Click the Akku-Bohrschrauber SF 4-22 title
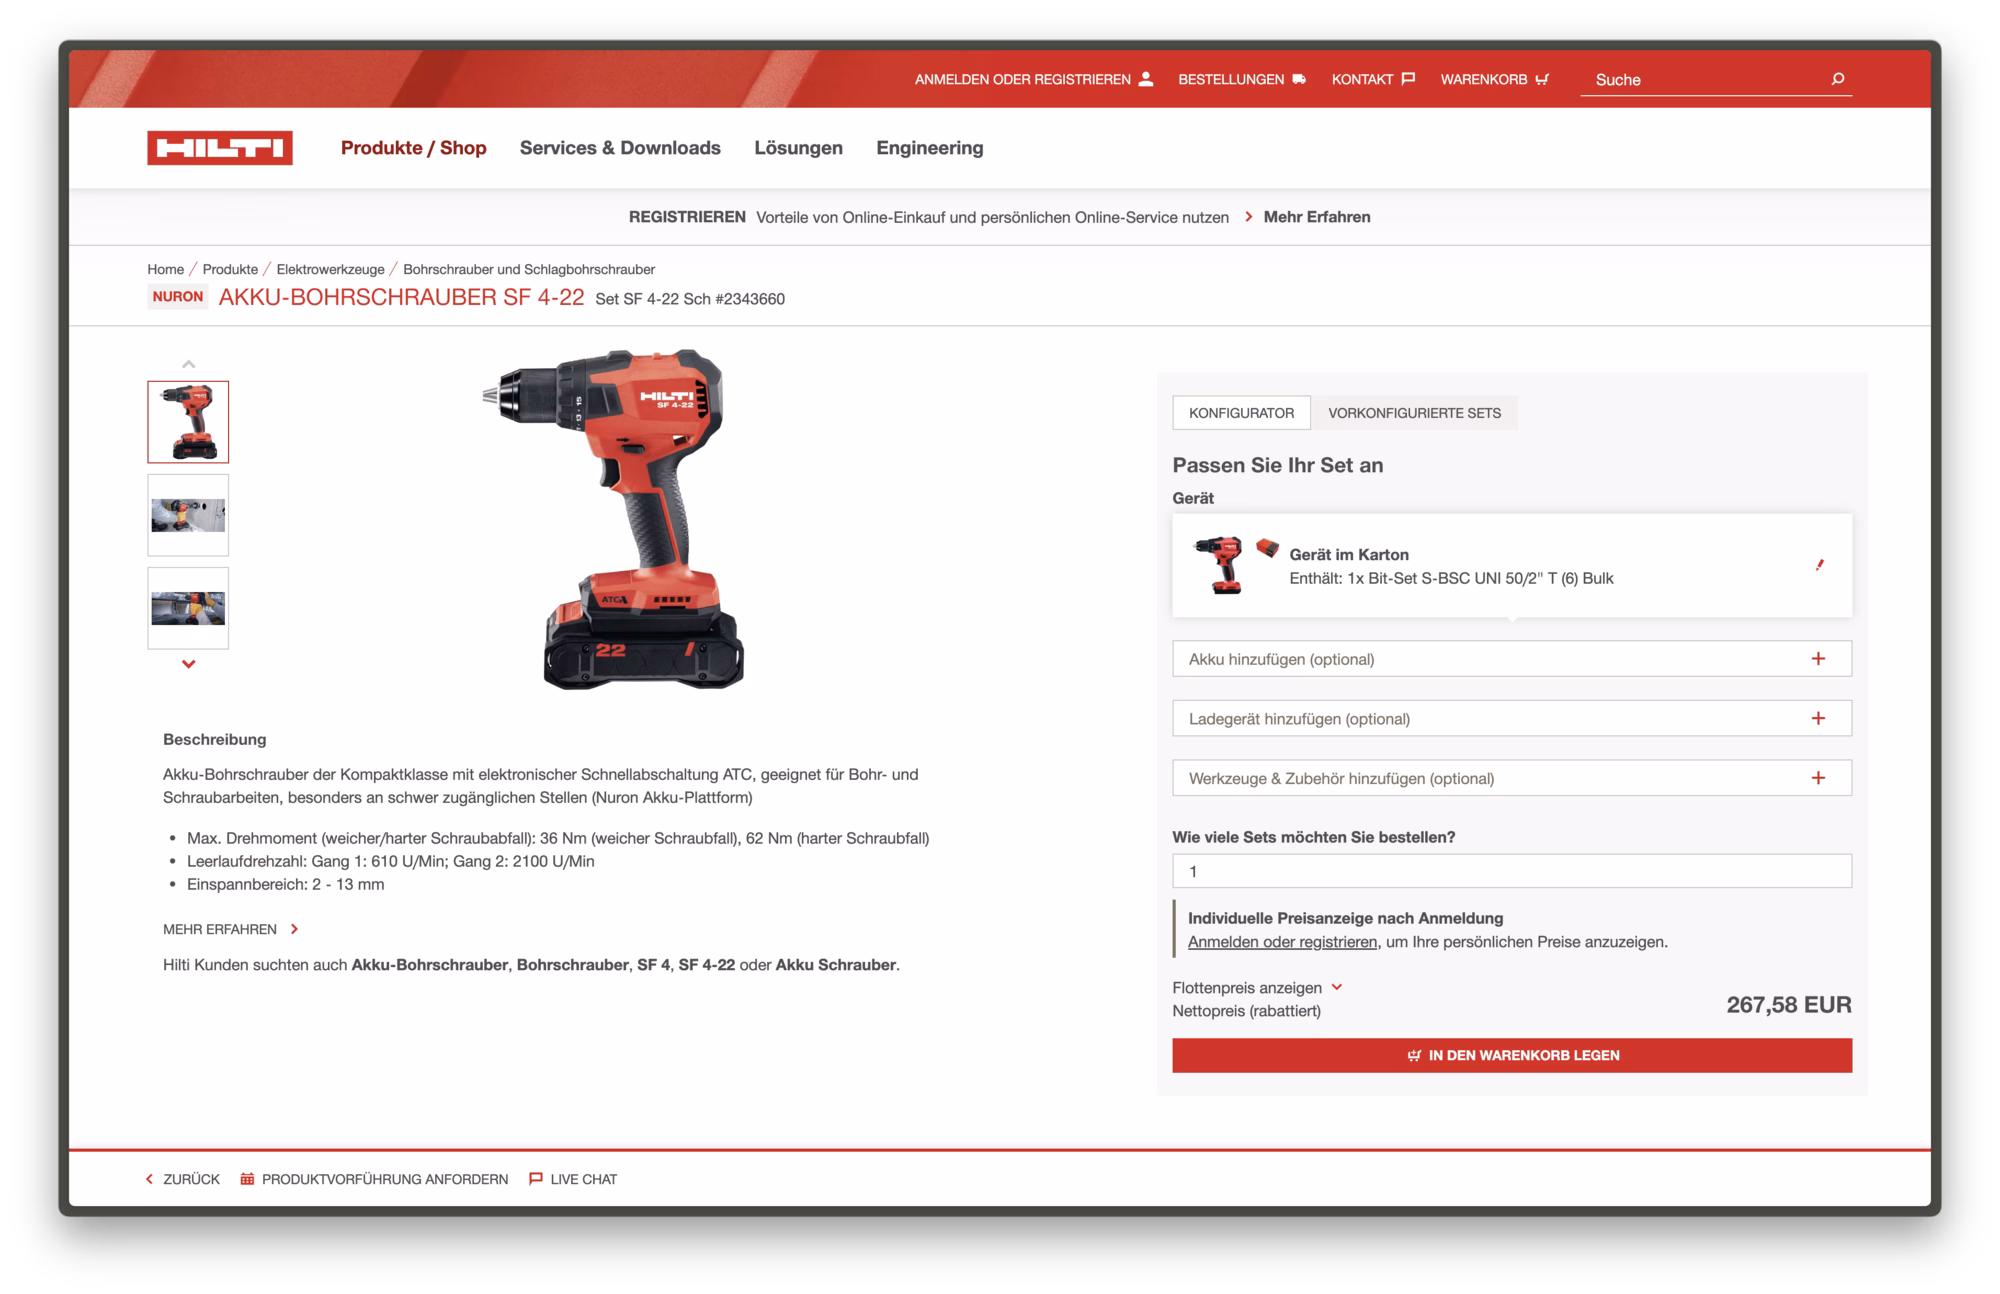Viewport: 2000px width, 1294px height. click(x=401, y=297)
